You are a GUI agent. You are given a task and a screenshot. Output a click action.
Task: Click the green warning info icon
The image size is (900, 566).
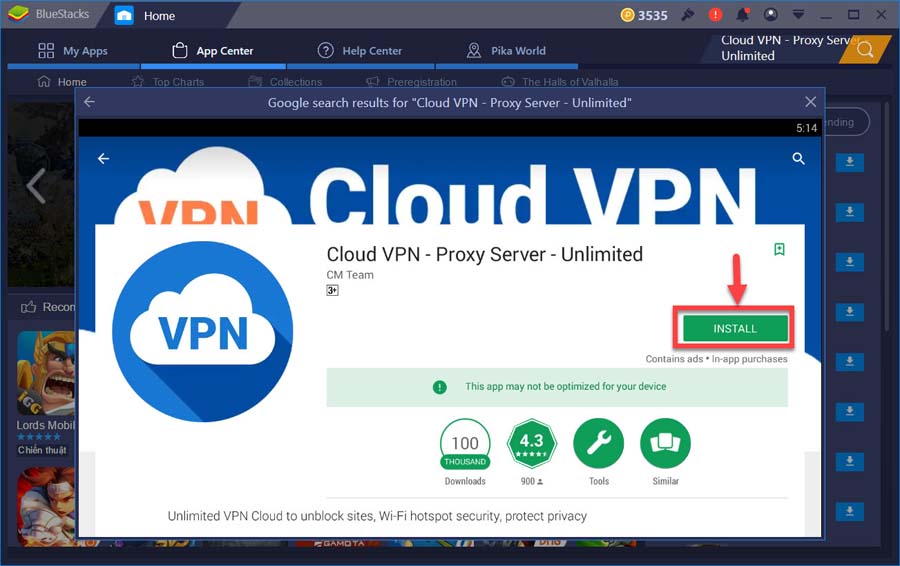pyautogui.click(x=440, y=387)
